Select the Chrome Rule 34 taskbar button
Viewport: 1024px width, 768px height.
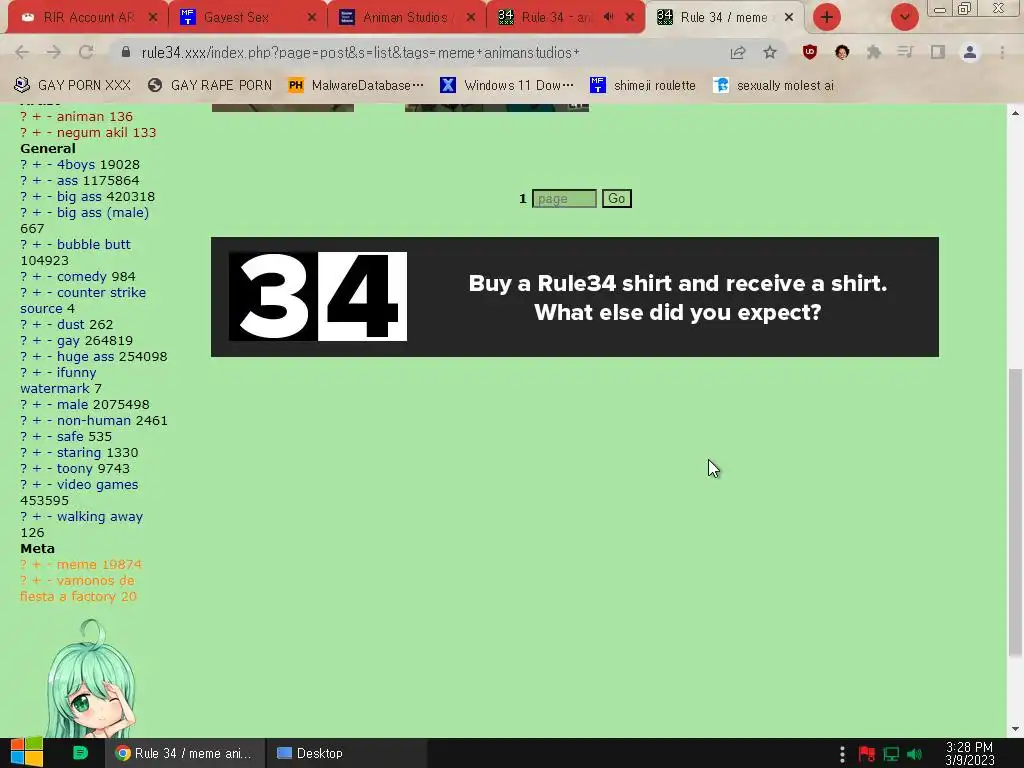click(185, 753)
